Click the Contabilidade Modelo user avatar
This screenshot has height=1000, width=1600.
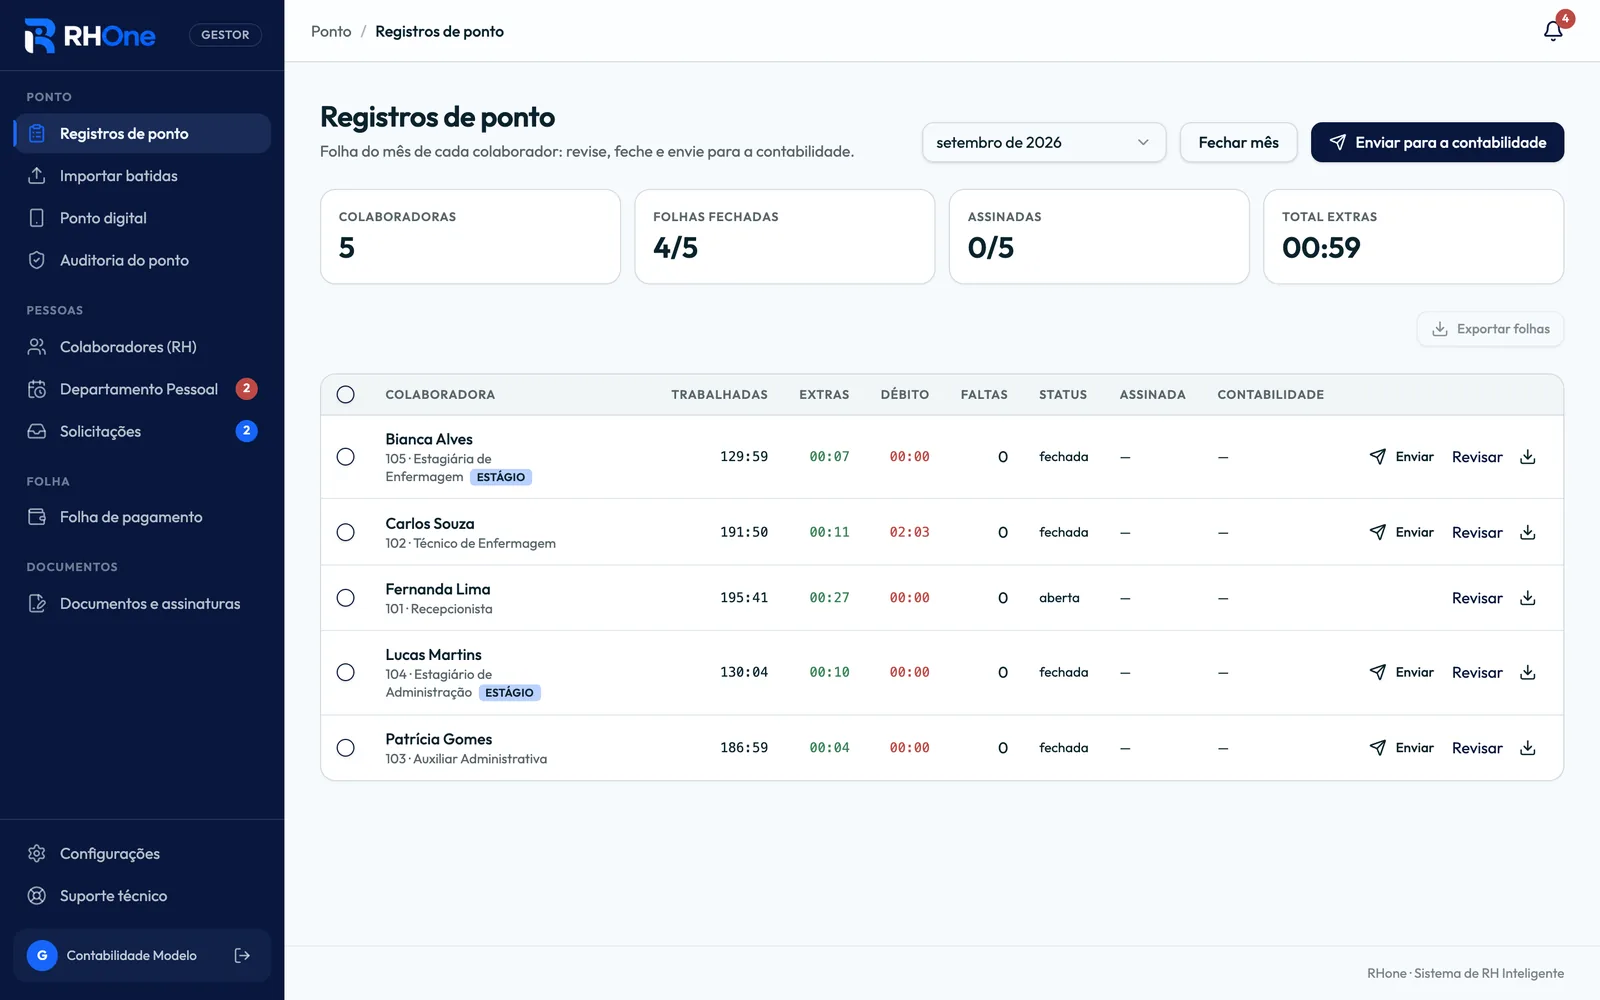click(x=42, y=955)
